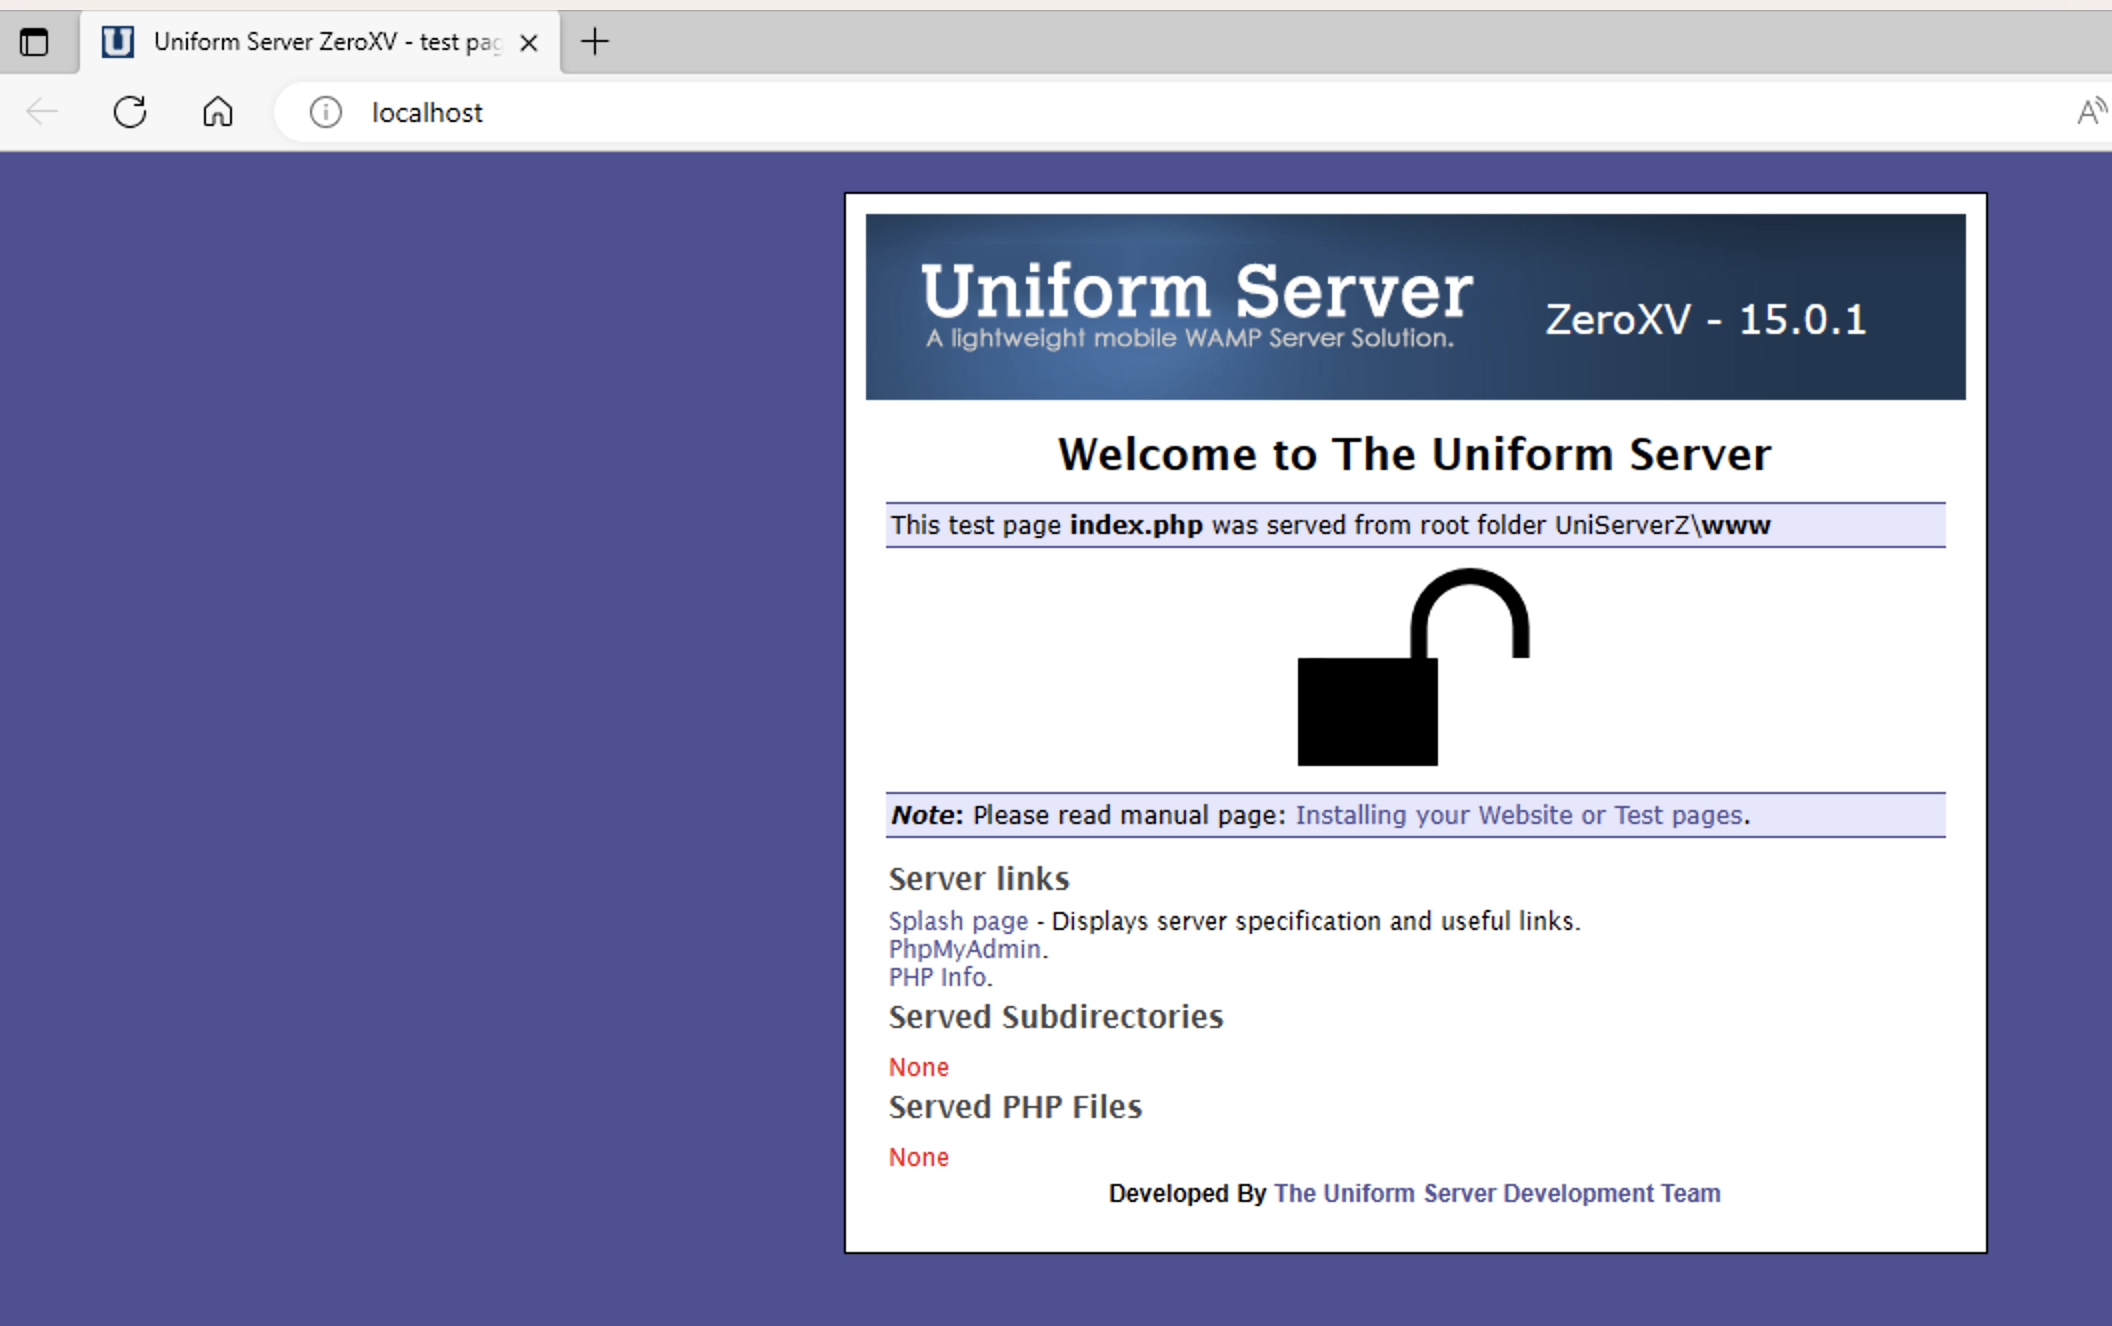Open site information icon beside localhost
Viewport: 2112px width, 1326px height.
325,112
